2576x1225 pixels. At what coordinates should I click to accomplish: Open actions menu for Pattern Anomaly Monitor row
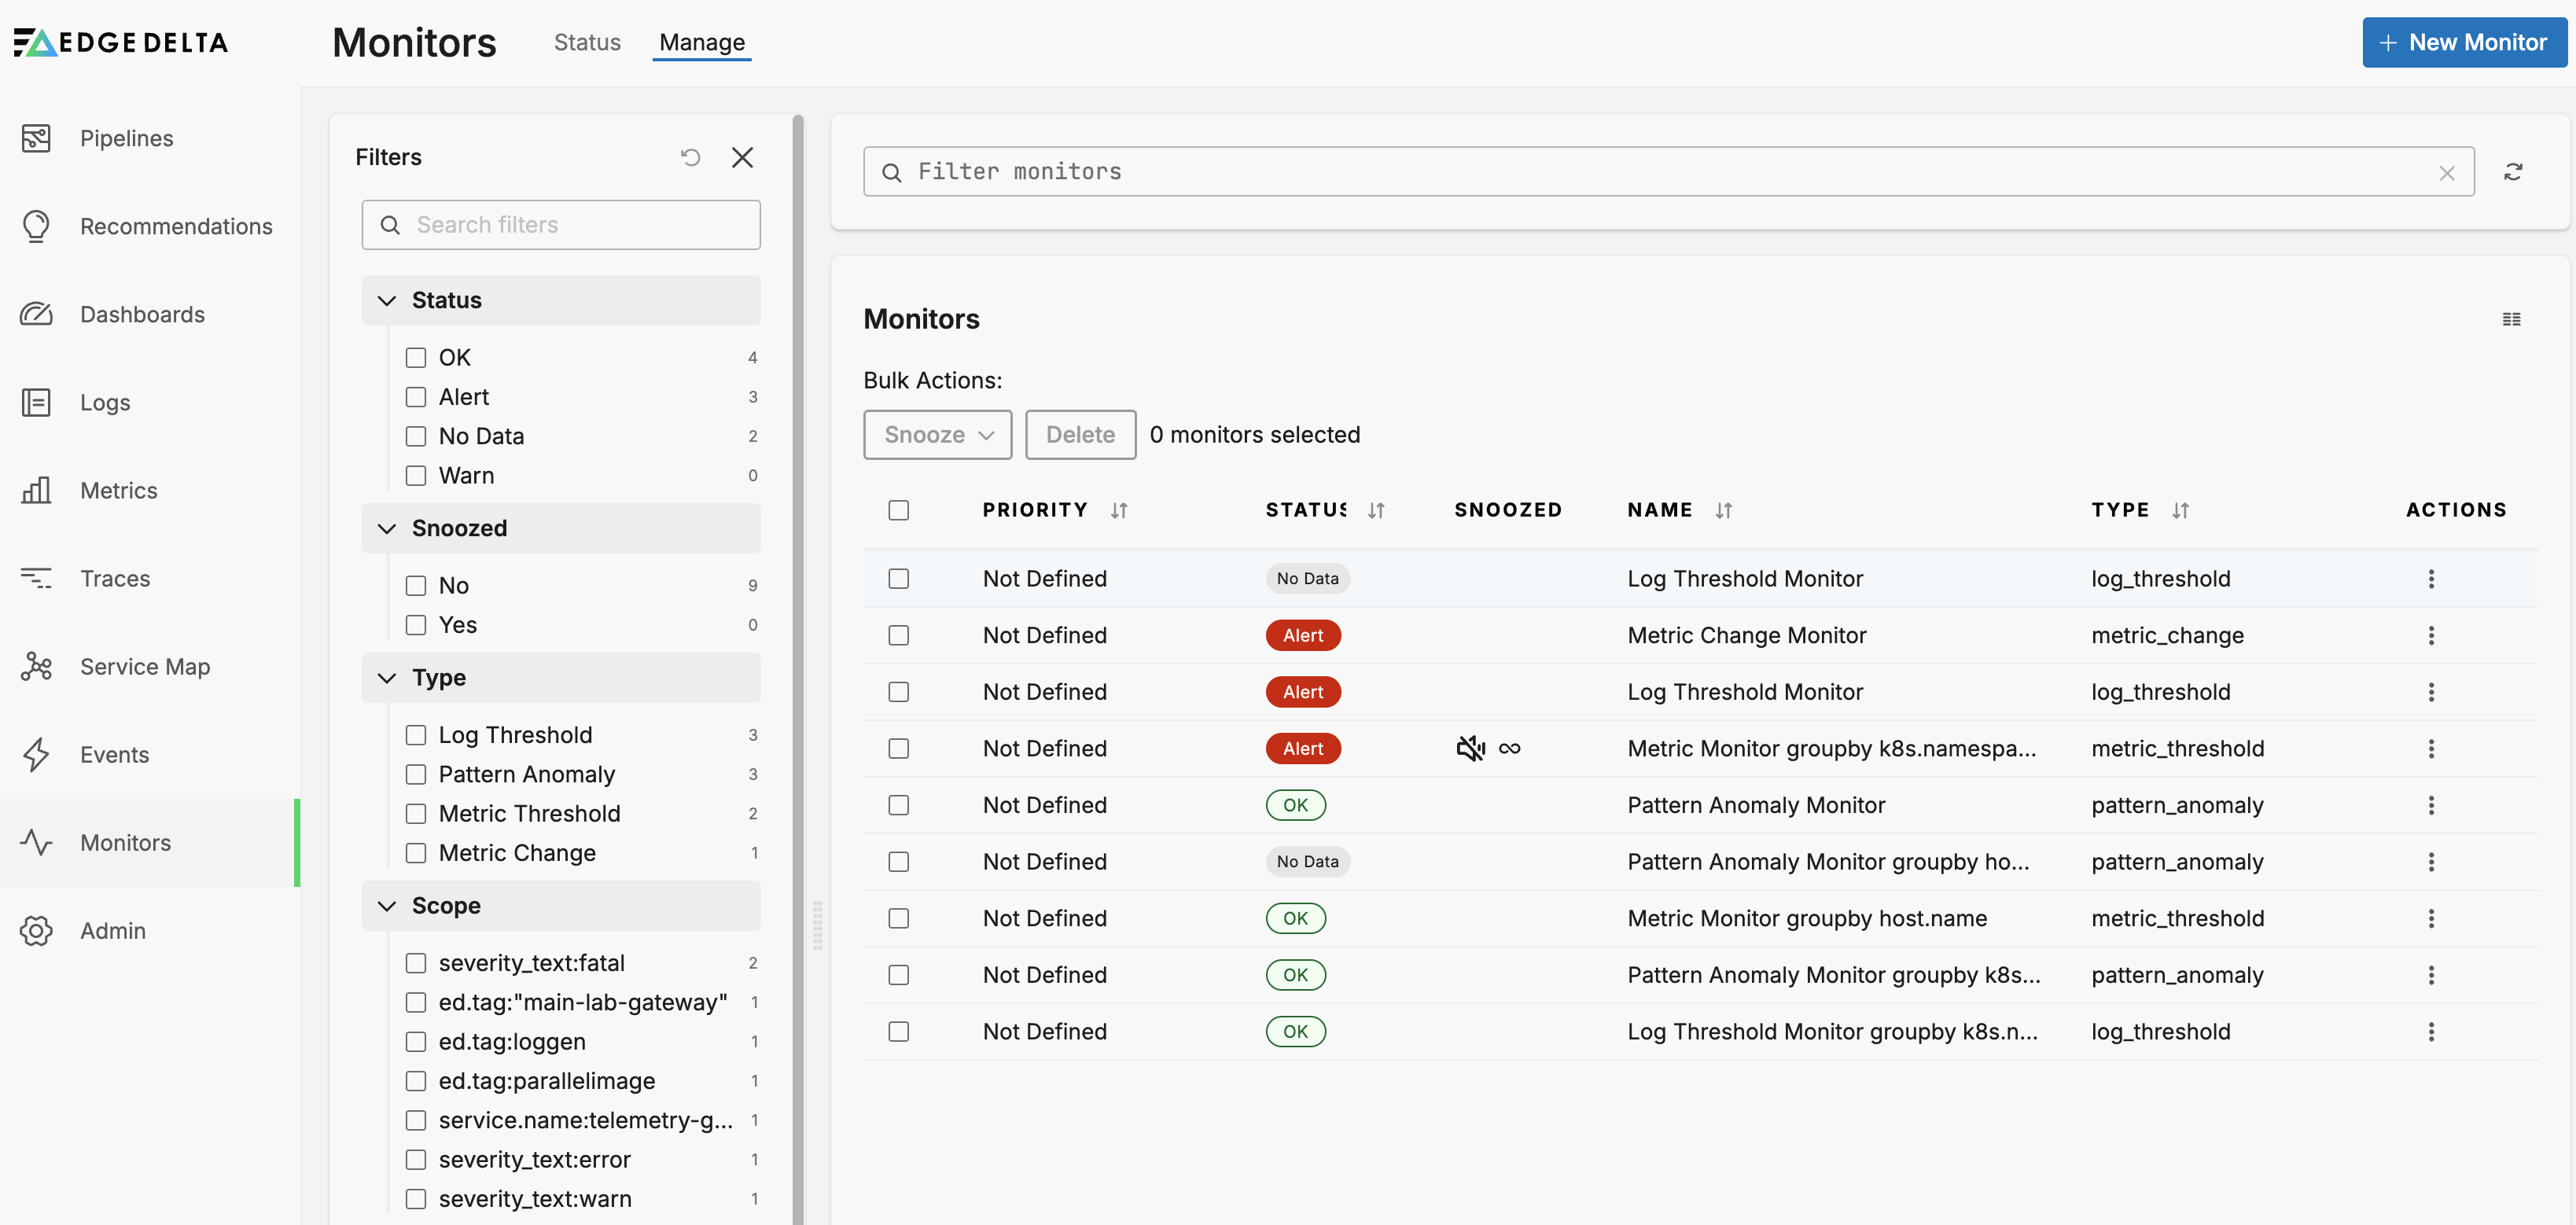click(2431, 805)
